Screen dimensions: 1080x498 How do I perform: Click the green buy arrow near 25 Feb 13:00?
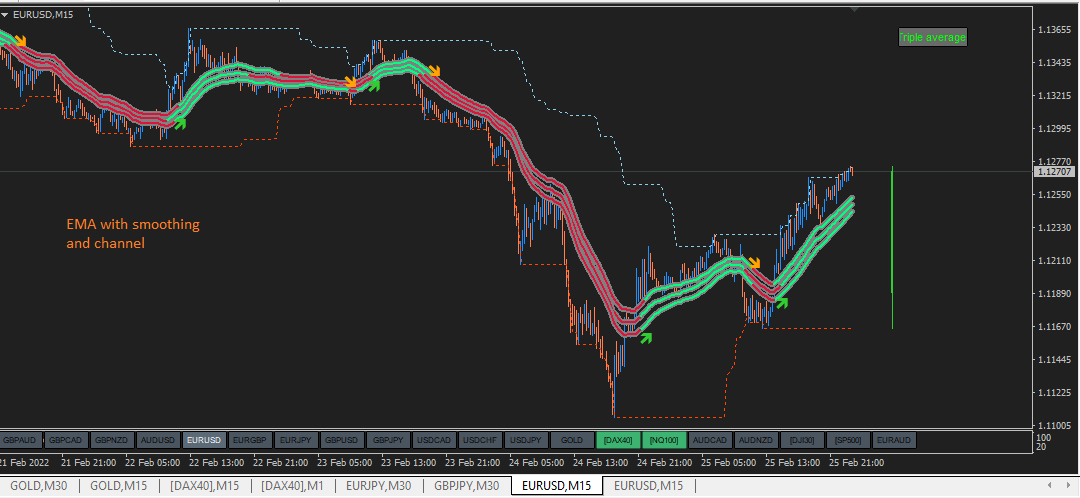(782, 301)
